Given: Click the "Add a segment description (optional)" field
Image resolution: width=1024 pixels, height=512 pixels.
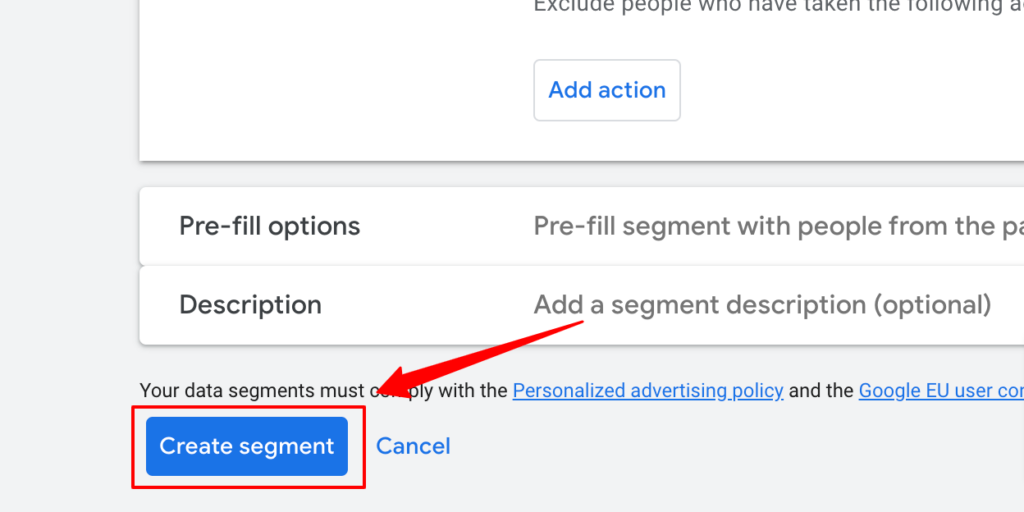Looking at the screenshot, I should pyautogui.click(x=762, y=305).
